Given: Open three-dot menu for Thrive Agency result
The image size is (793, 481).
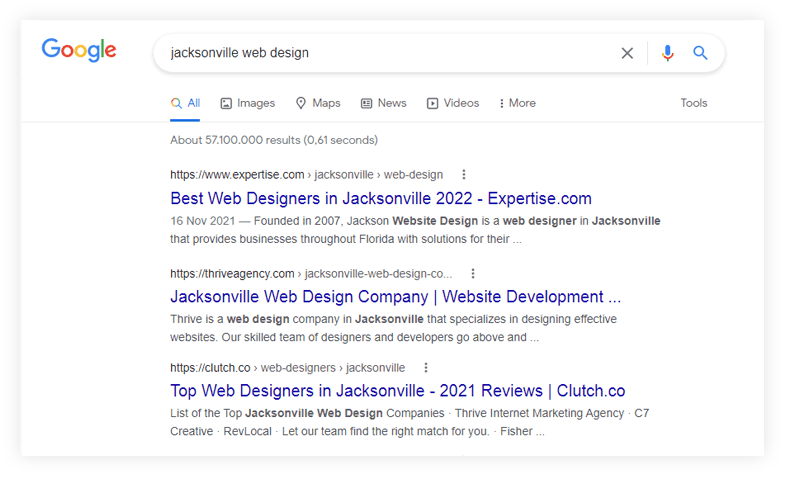Looking at the screenshot, I should (x=473, y=273).
